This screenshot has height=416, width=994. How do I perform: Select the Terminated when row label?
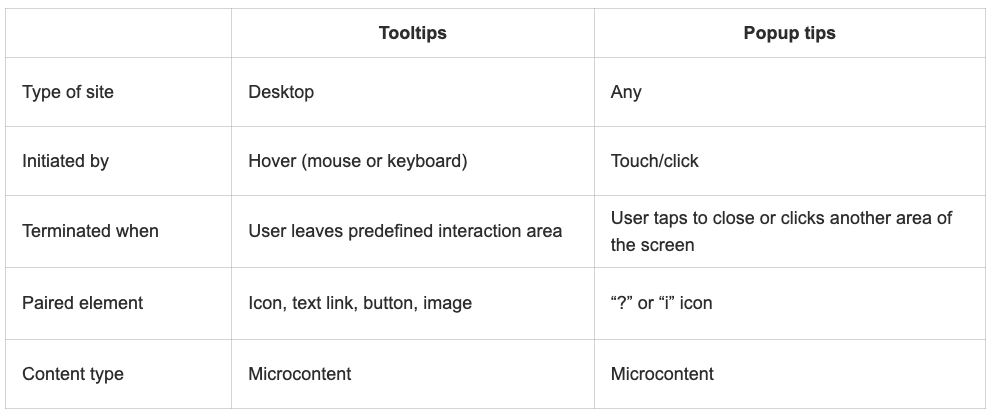90,231
